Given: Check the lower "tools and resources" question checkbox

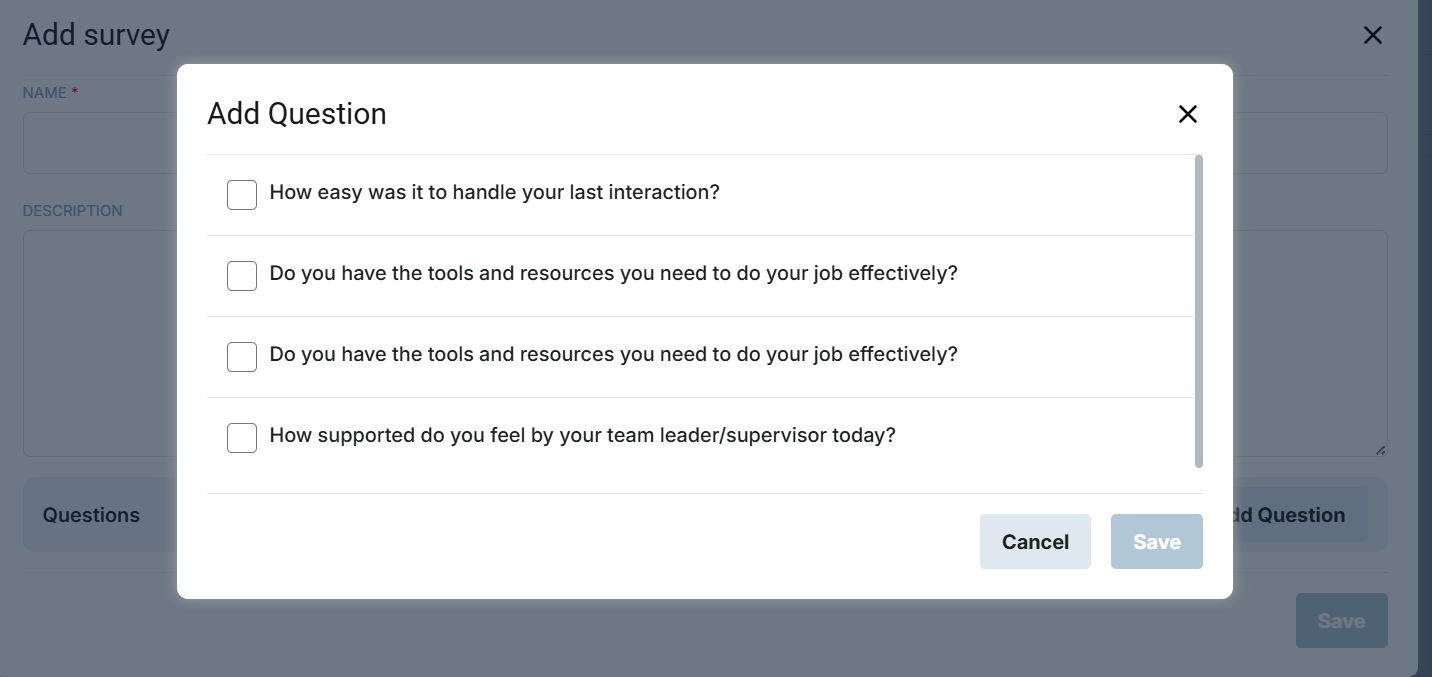Looking at the screenshot, I should tap(242, 357).
